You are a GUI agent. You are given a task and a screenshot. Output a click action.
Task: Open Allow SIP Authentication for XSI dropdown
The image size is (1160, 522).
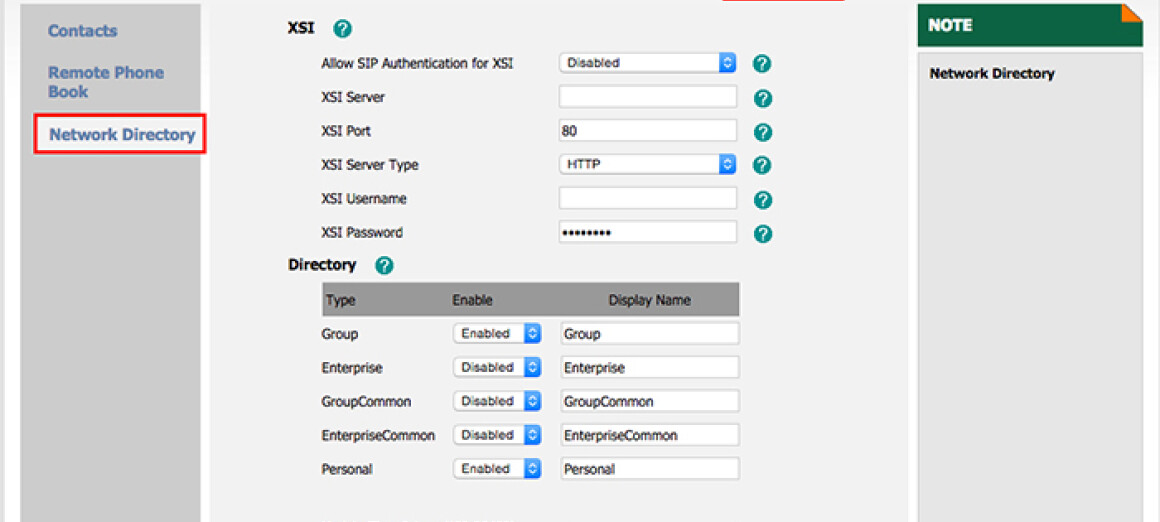(x=647, y=63)
